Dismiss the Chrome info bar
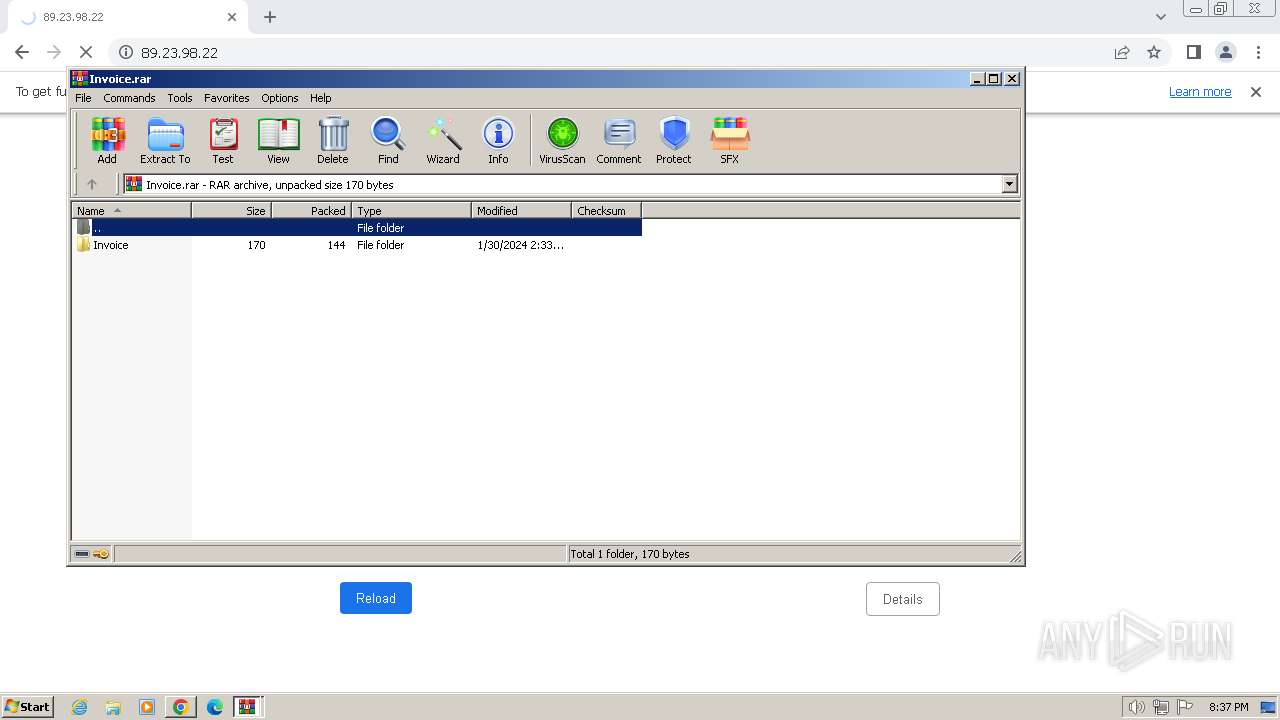Screen dimensions: 1280x720 [x=1256, y=91]
